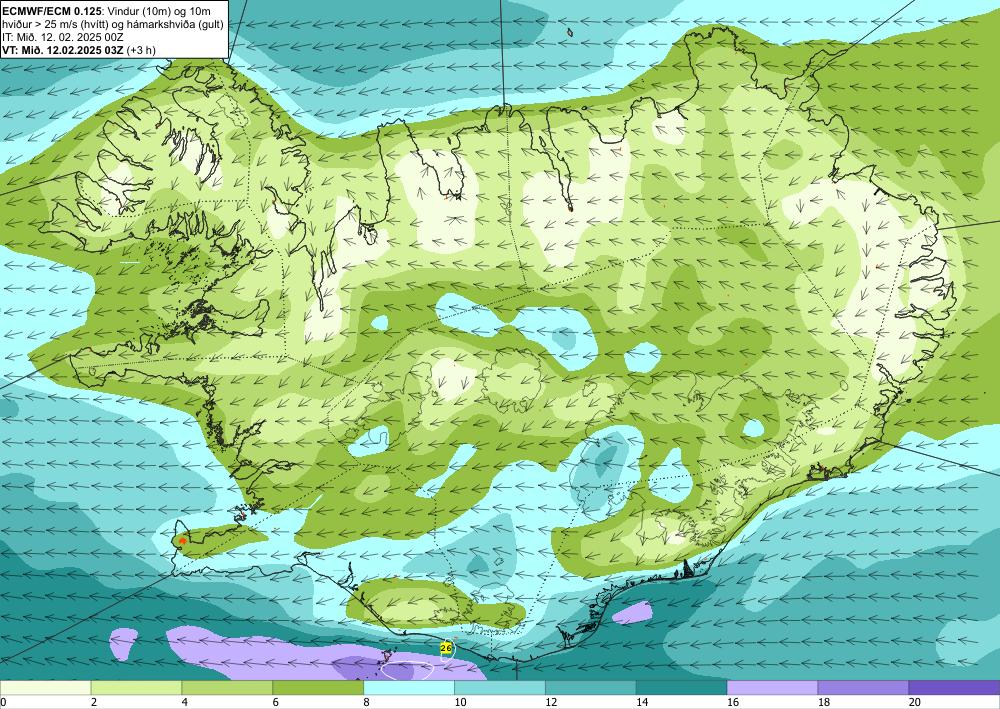Click the scale label '8'
Viewport: 1000px width, 709px height.
point(367,702)
